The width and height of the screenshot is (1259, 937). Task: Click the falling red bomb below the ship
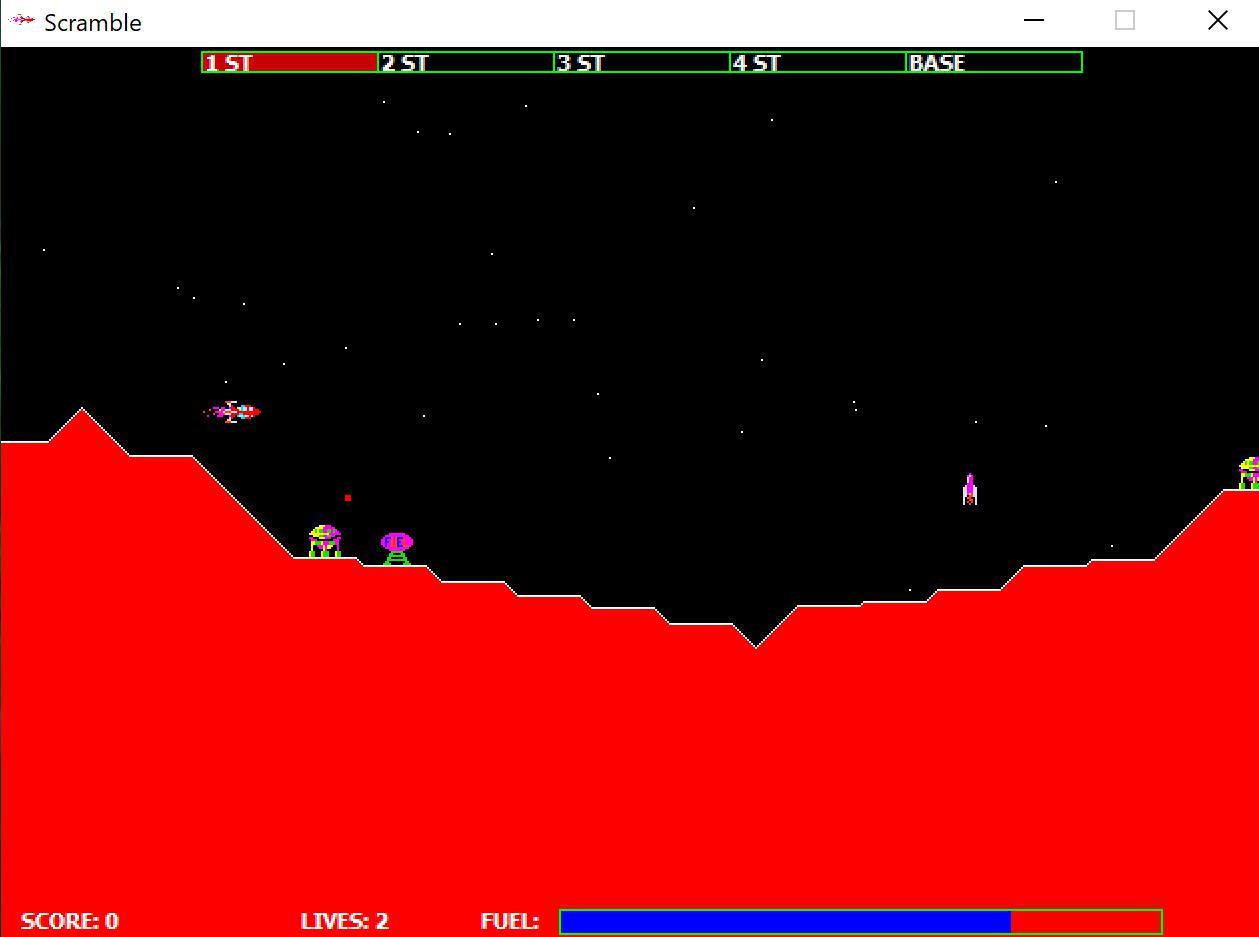point(347,497)
